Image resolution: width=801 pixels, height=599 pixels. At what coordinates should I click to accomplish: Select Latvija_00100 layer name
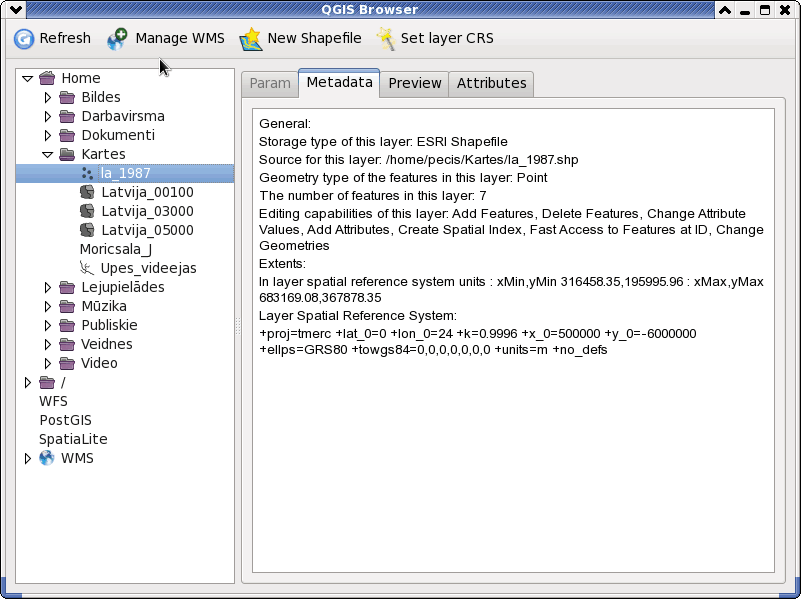click(147, 193)
